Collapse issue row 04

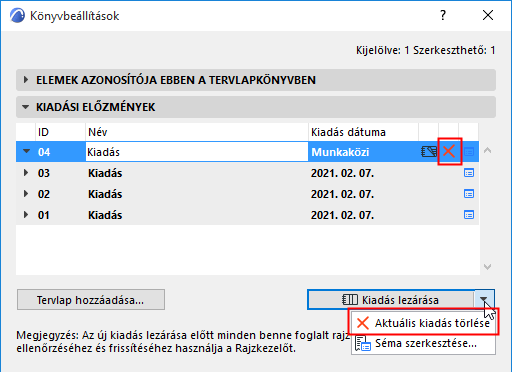26,151
